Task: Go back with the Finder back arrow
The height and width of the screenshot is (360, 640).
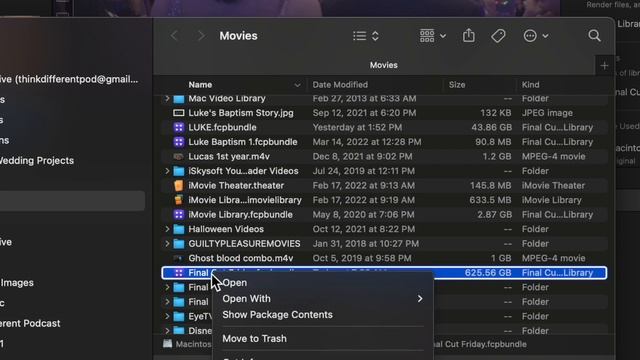Action: click(174, 36)
